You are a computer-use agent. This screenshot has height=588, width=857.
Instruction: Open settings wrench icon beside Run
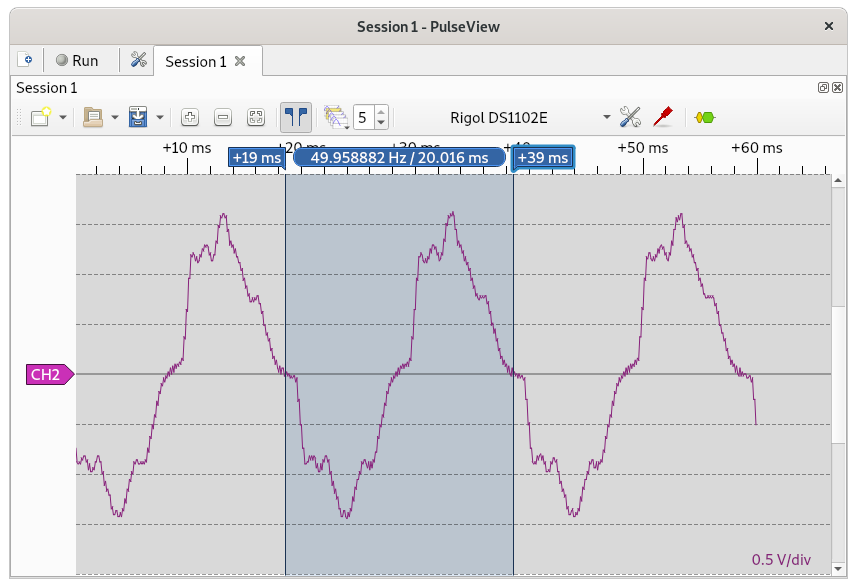click(x=138, y=60)
